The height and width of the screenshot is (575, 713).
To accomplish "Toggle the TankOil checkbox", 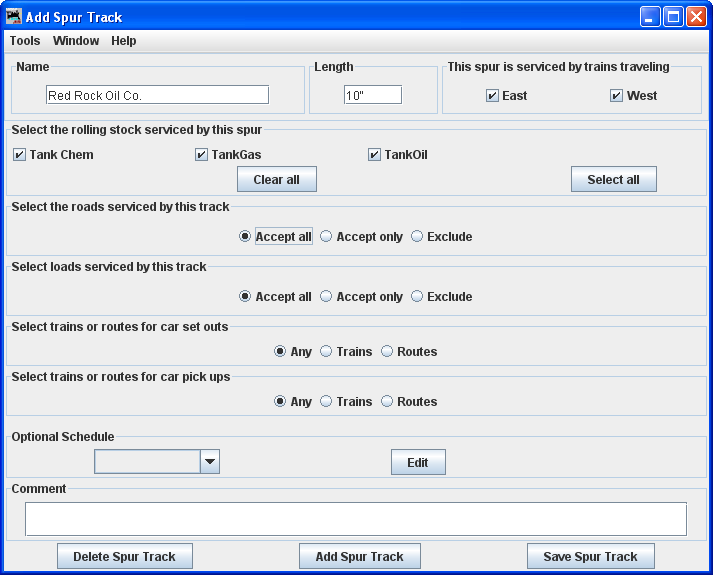I will coord(375,155).
